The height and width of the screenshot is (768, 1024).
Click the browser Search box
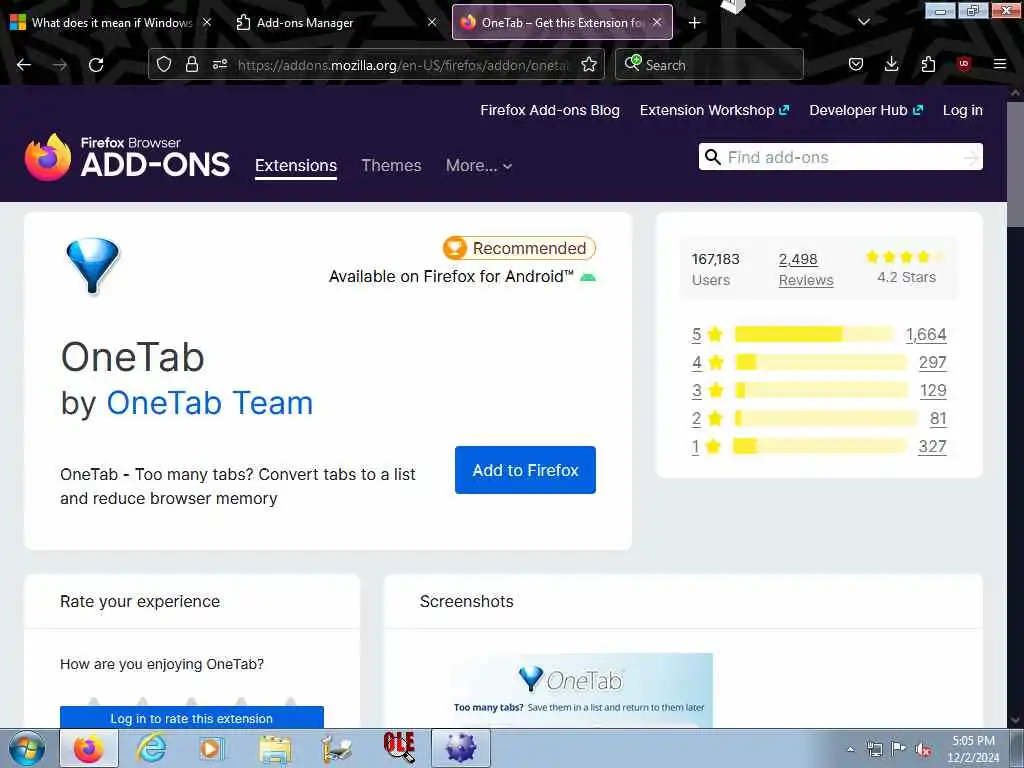point(709,65)
